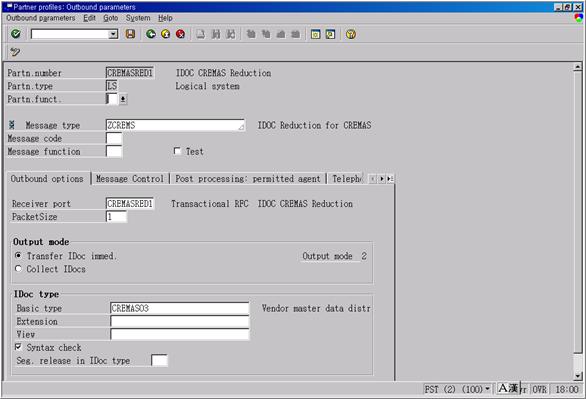586x399 pixels.
Task: Click the Print icon in the toolbar
Action: pyautogui.click(x=201, y=34)
